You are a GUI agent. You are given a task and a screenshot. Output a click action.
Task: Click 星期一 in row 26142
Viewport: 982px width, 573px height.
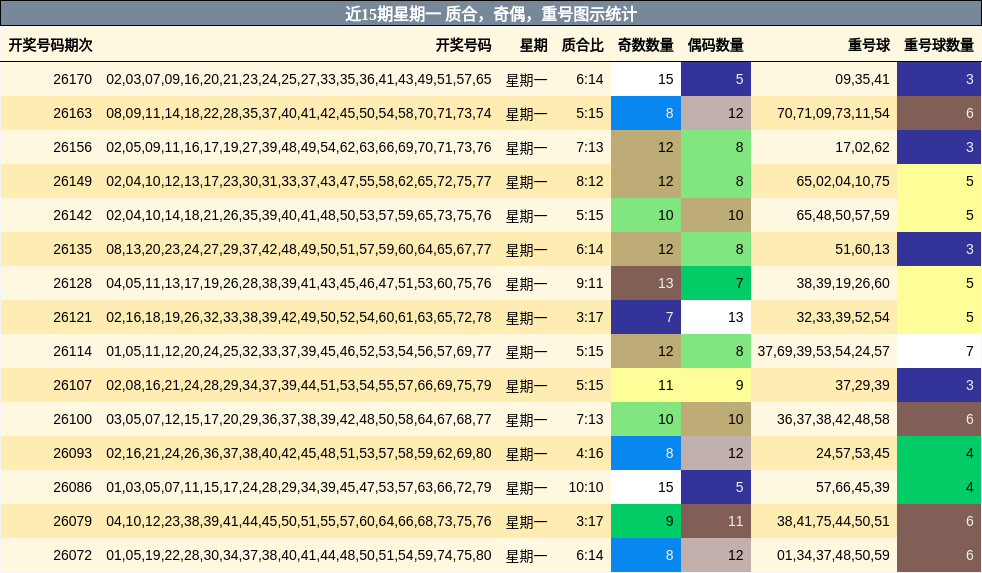tap(527, 216)
